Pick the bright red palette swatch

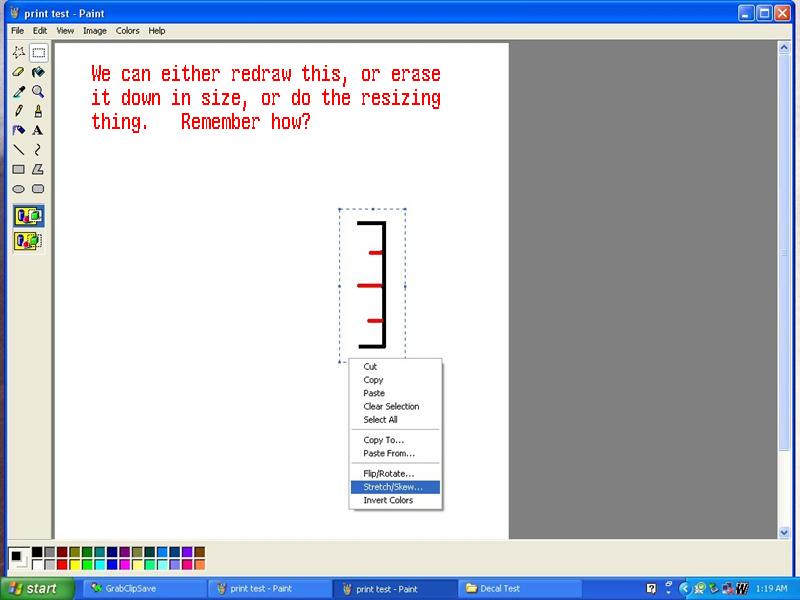tap(62, 564)
